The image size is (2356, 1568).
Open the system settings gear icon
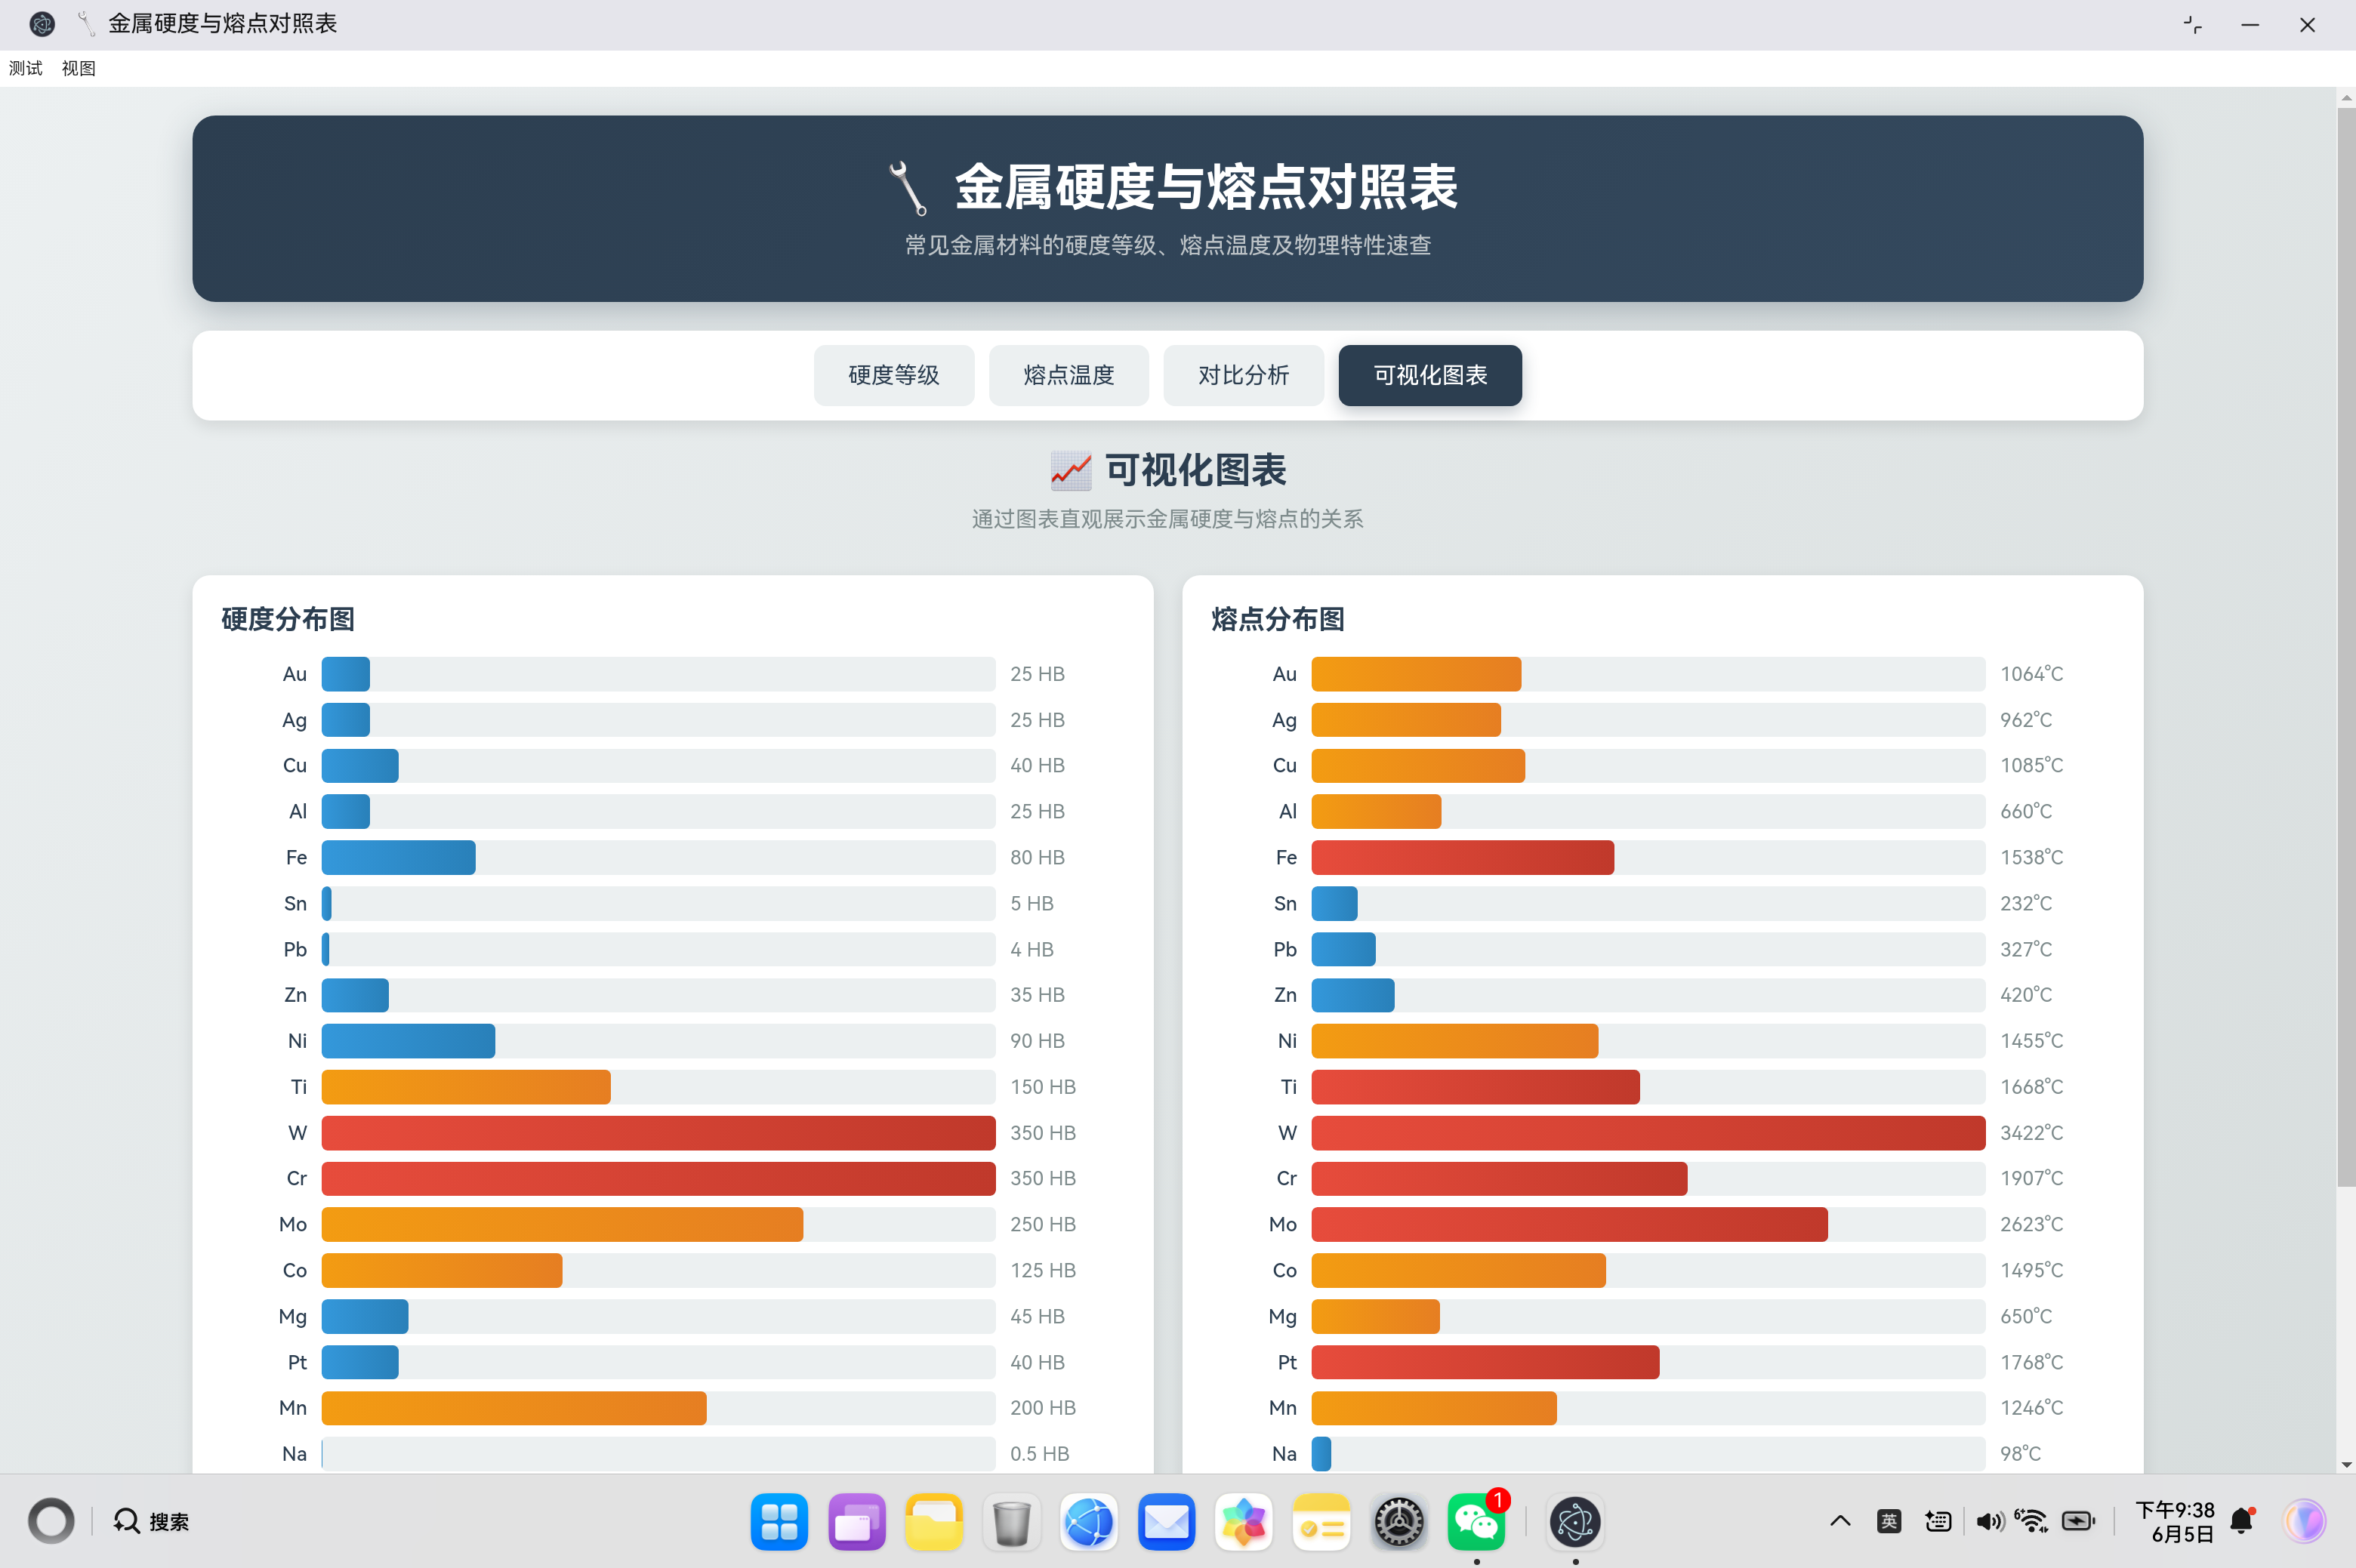click(1399, 1521)
